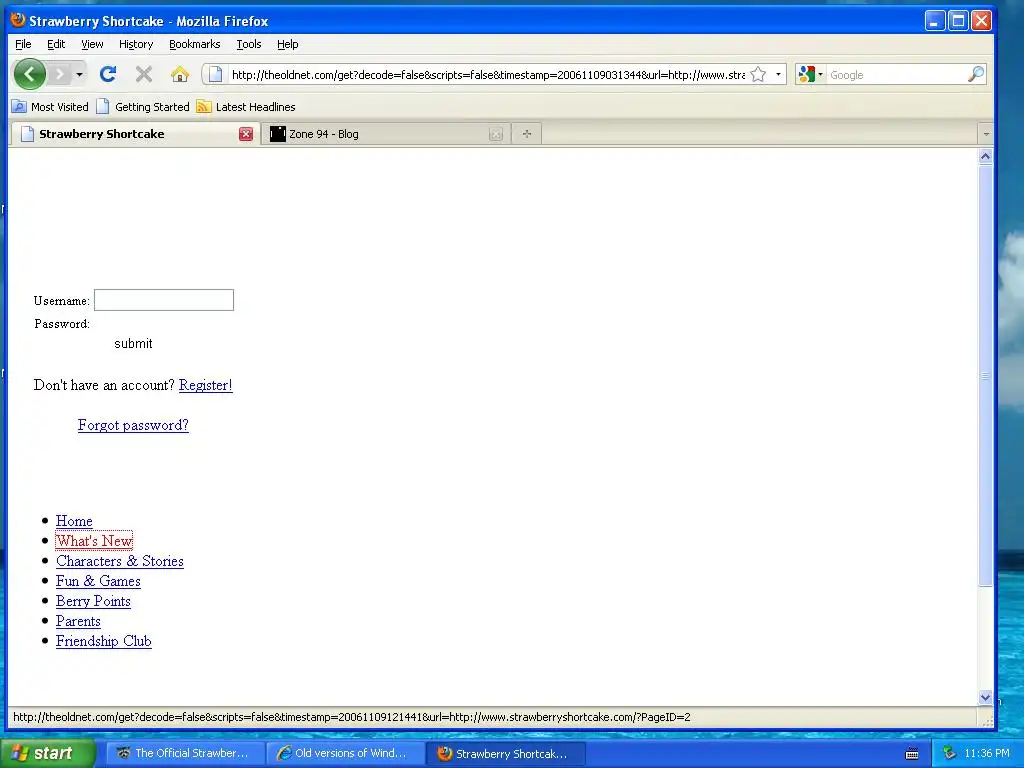Screen dimensions: 1024x768
Task: Click the Getting Started bookmark
Action: pyautogui.click(x=143, y=107)
